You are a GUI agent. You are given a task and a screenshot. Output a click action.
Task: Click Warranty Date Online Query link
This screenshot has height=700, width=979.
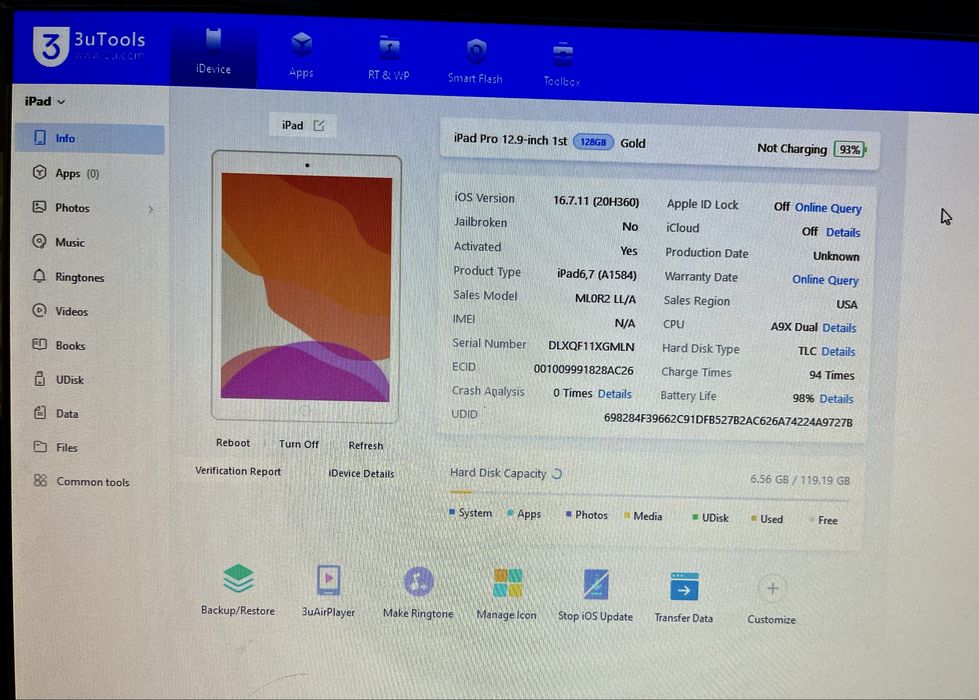[825, 280]
